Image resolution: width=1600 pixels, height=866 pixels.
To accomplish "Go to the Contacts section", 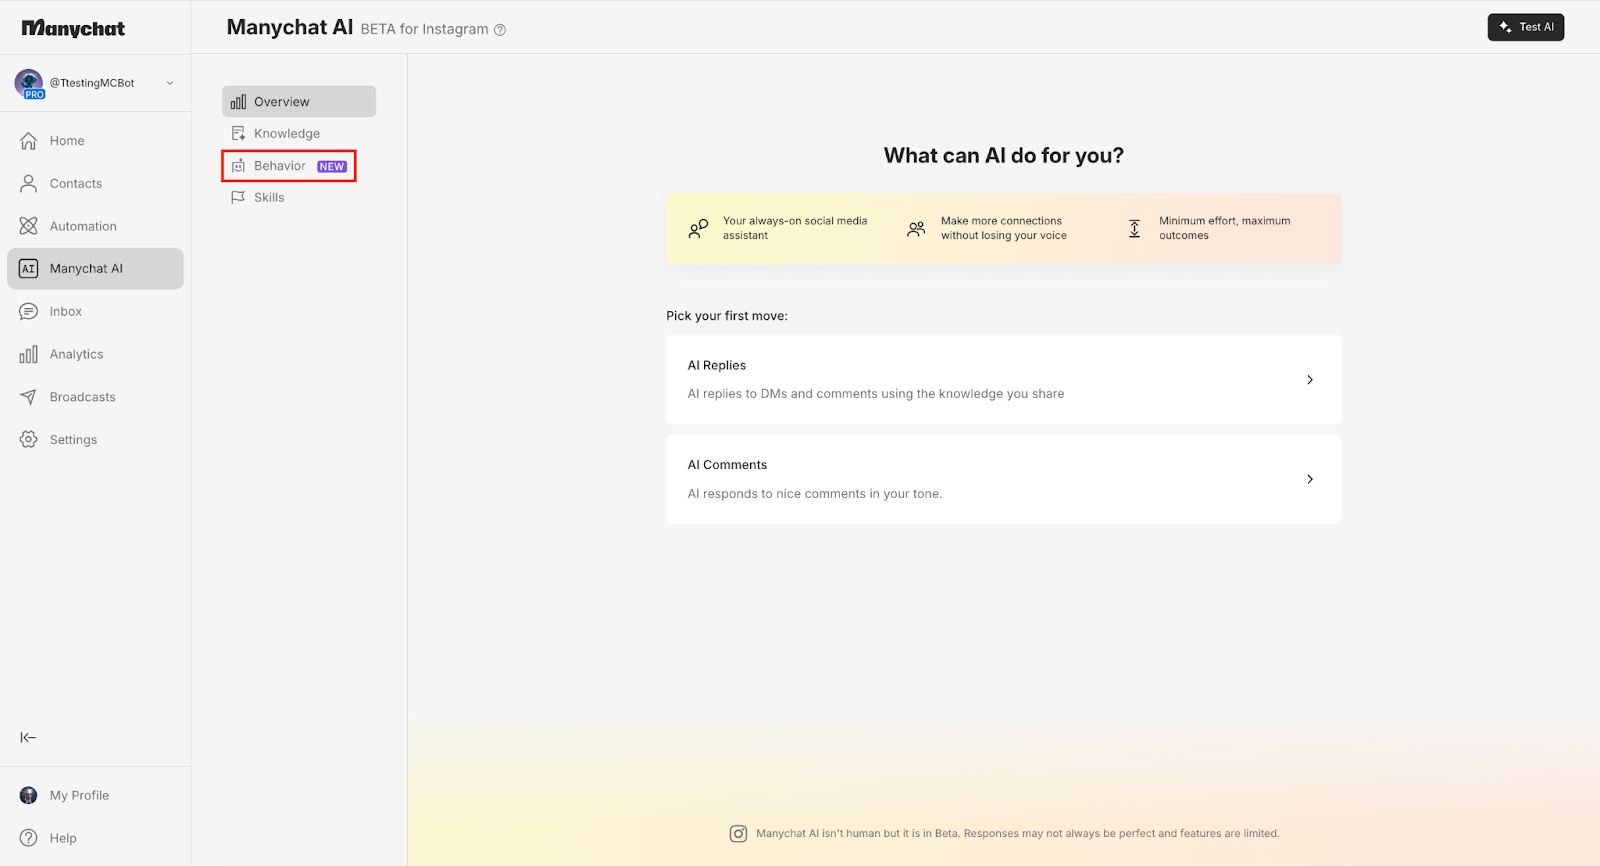I will (75, 184).
